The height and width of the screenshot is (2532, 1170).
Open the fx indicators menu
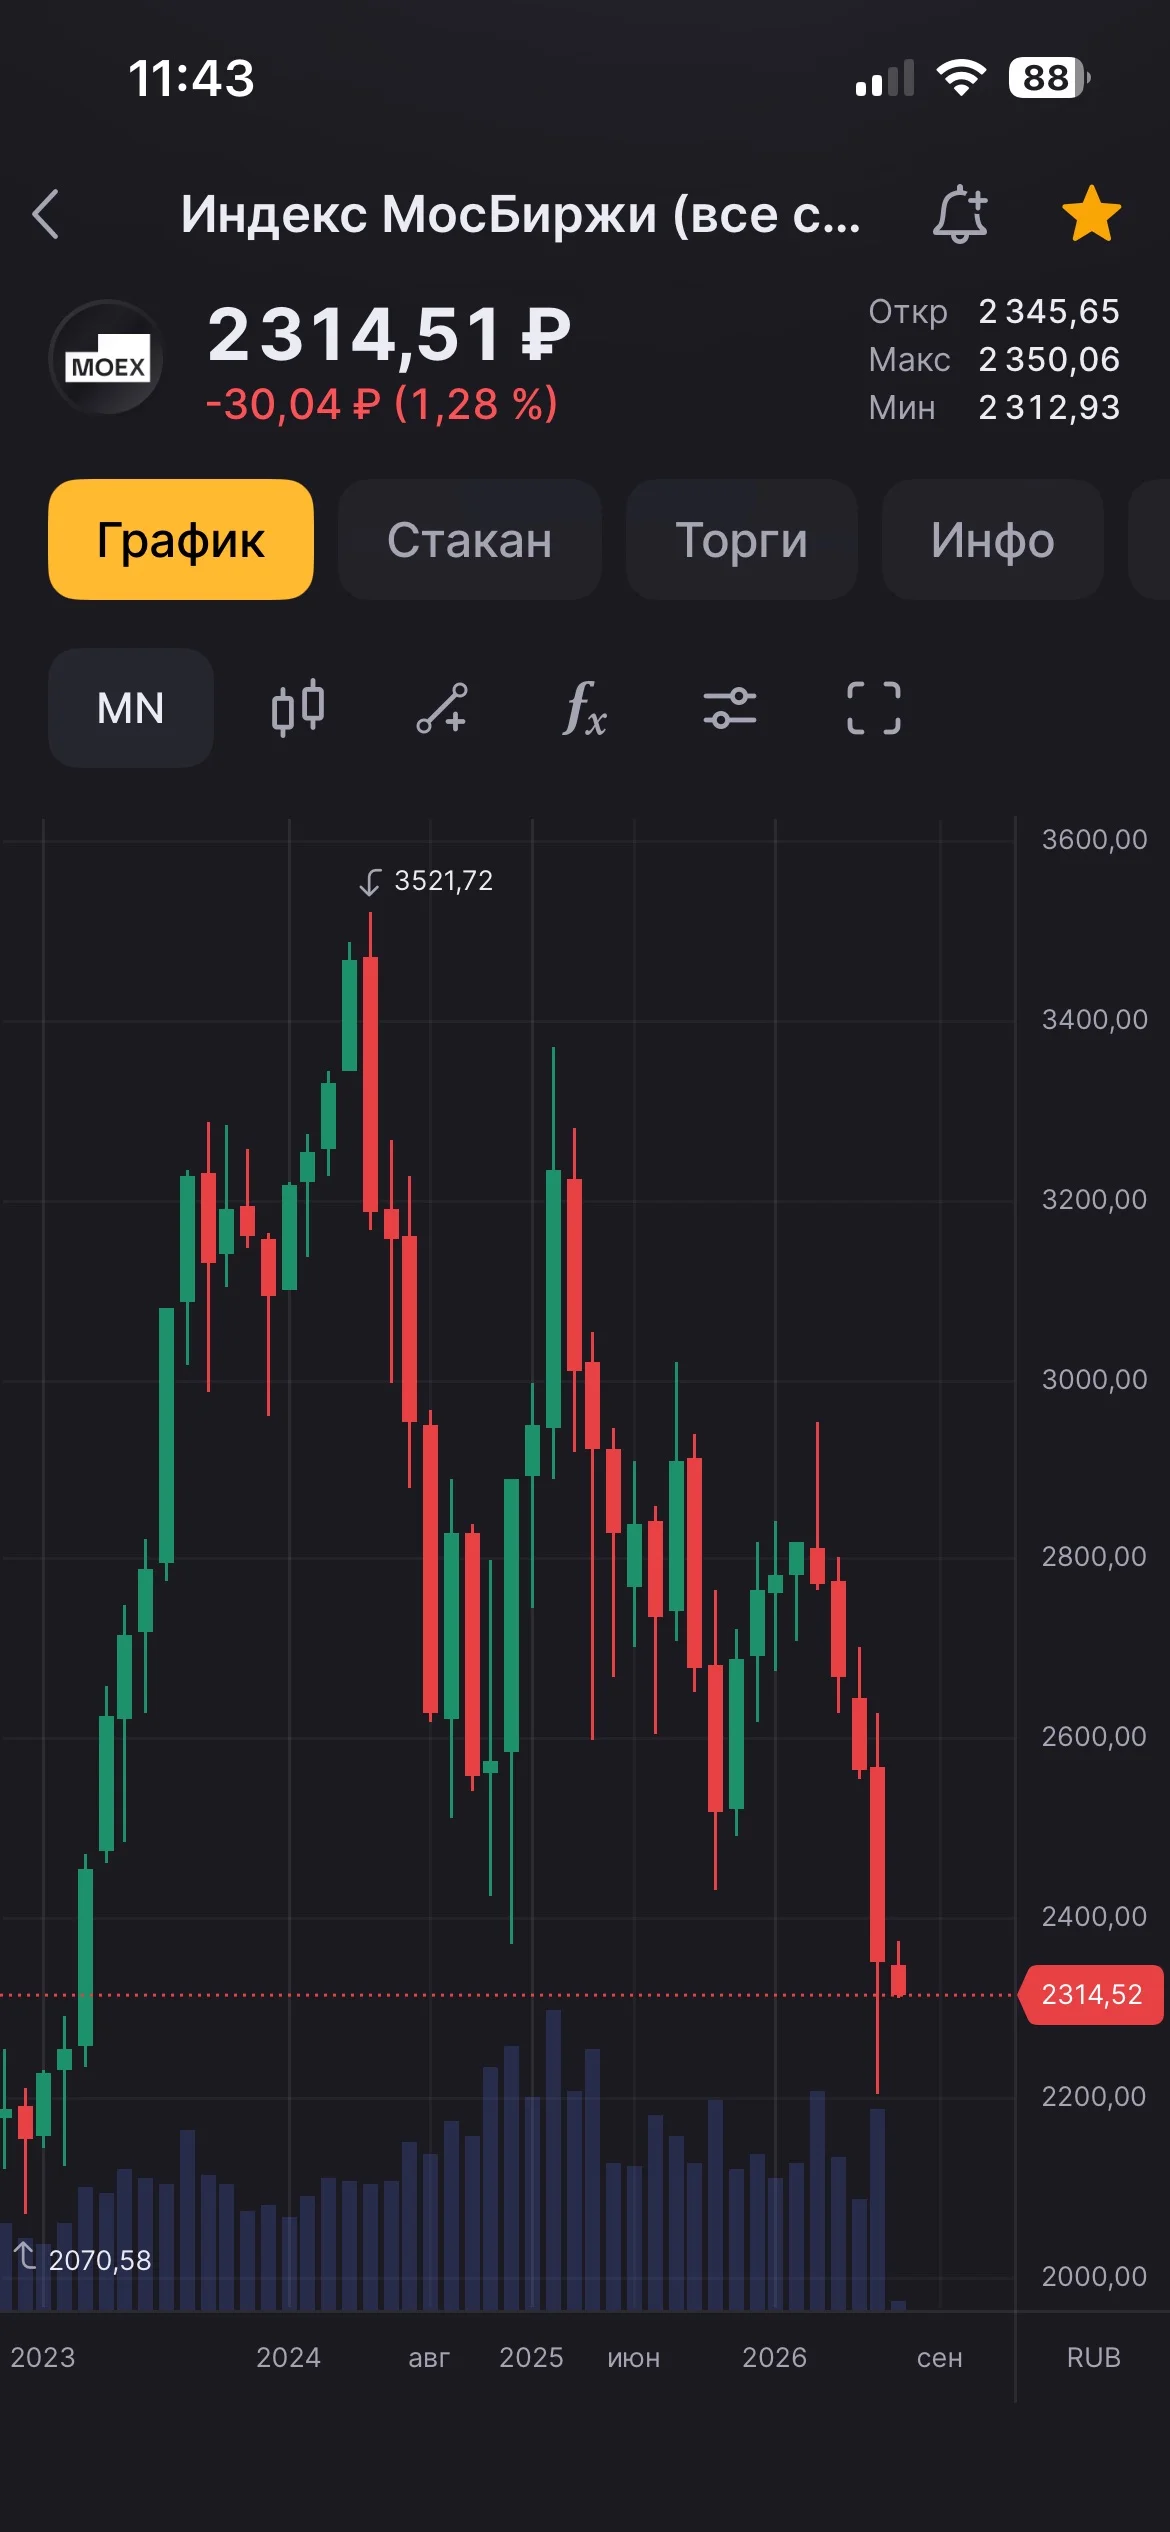(x=585, y=708)
